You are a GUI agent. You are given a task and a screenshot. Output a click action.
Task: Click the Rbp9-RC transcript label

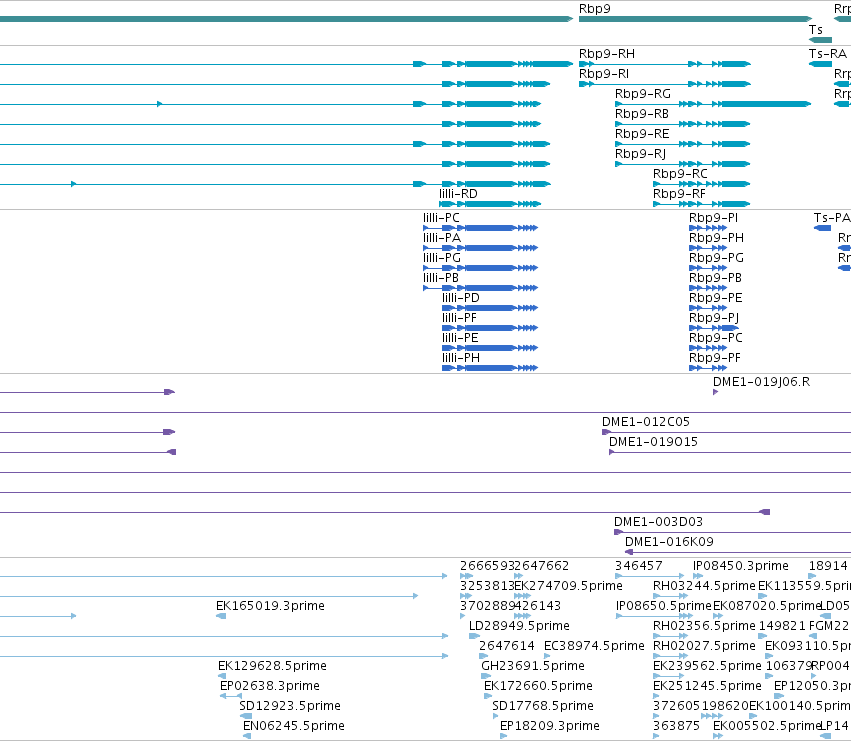680,174
